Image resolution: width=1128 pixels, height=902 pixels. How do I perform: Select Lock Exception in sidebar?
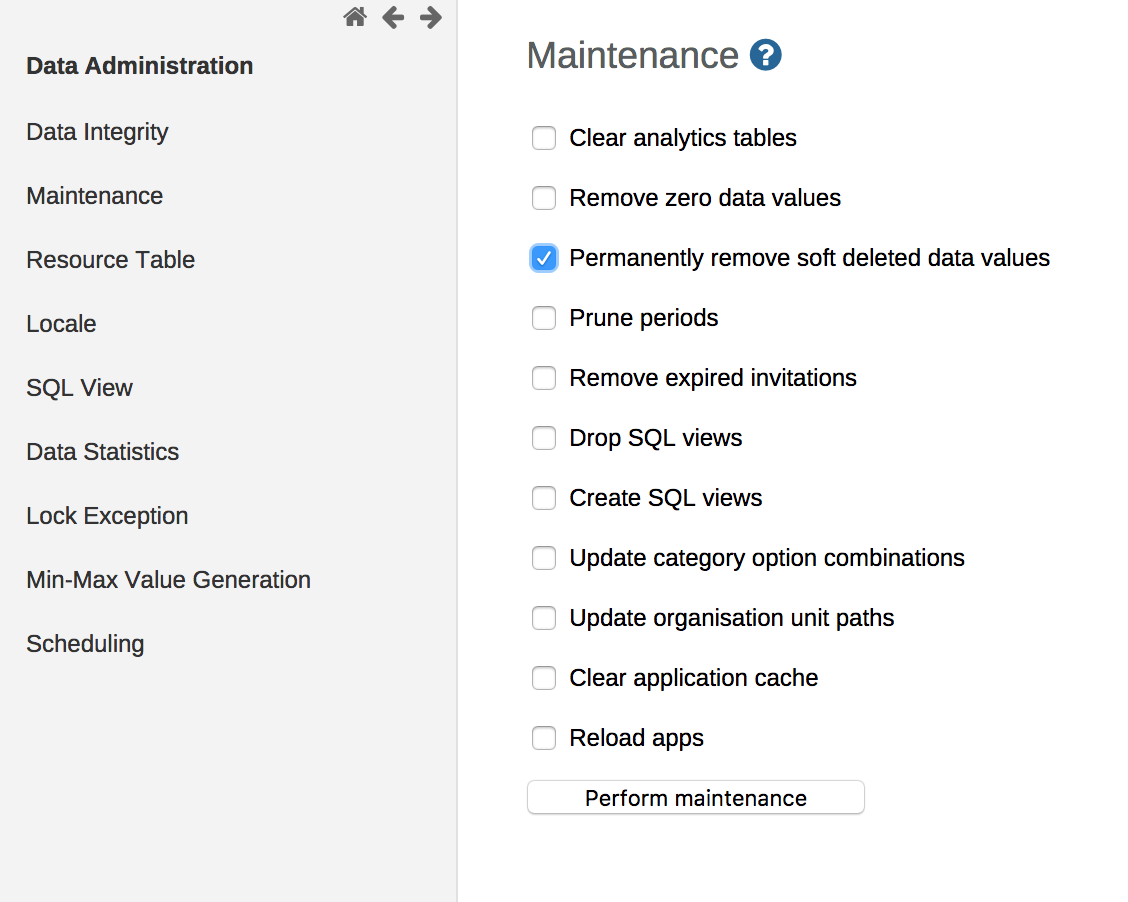107,516
